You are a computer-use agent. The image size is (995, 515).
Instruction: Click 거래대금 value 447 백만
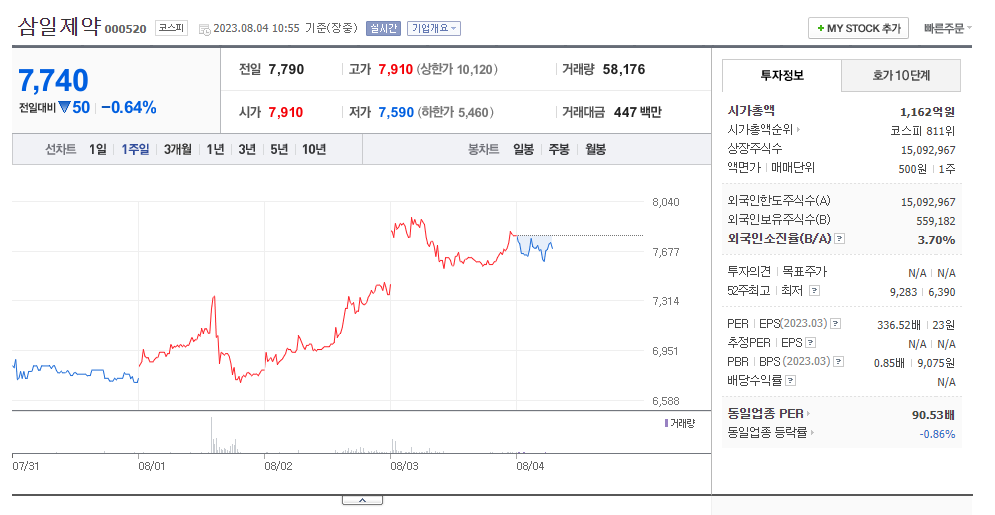[x=638, y=112]
